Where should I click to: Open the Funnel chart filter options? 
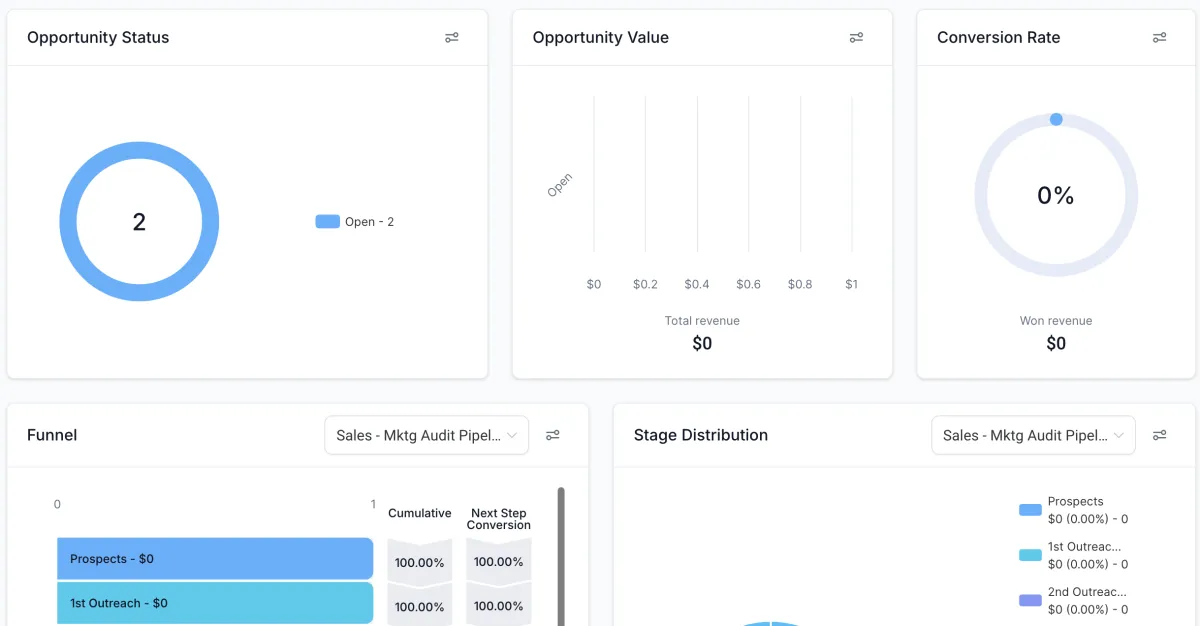point(553,435)
